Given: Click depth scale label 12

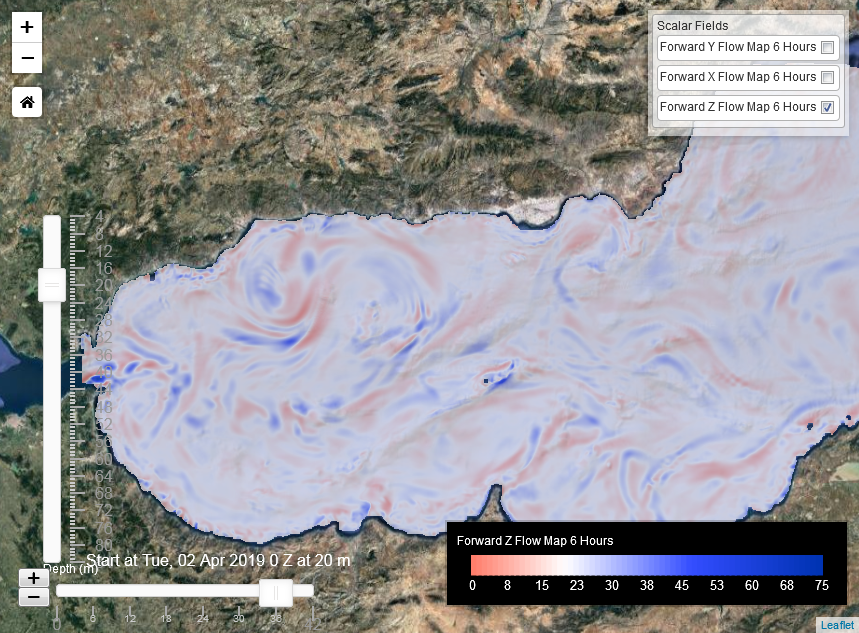Looking at the screenshot, I should pos(104,251).
